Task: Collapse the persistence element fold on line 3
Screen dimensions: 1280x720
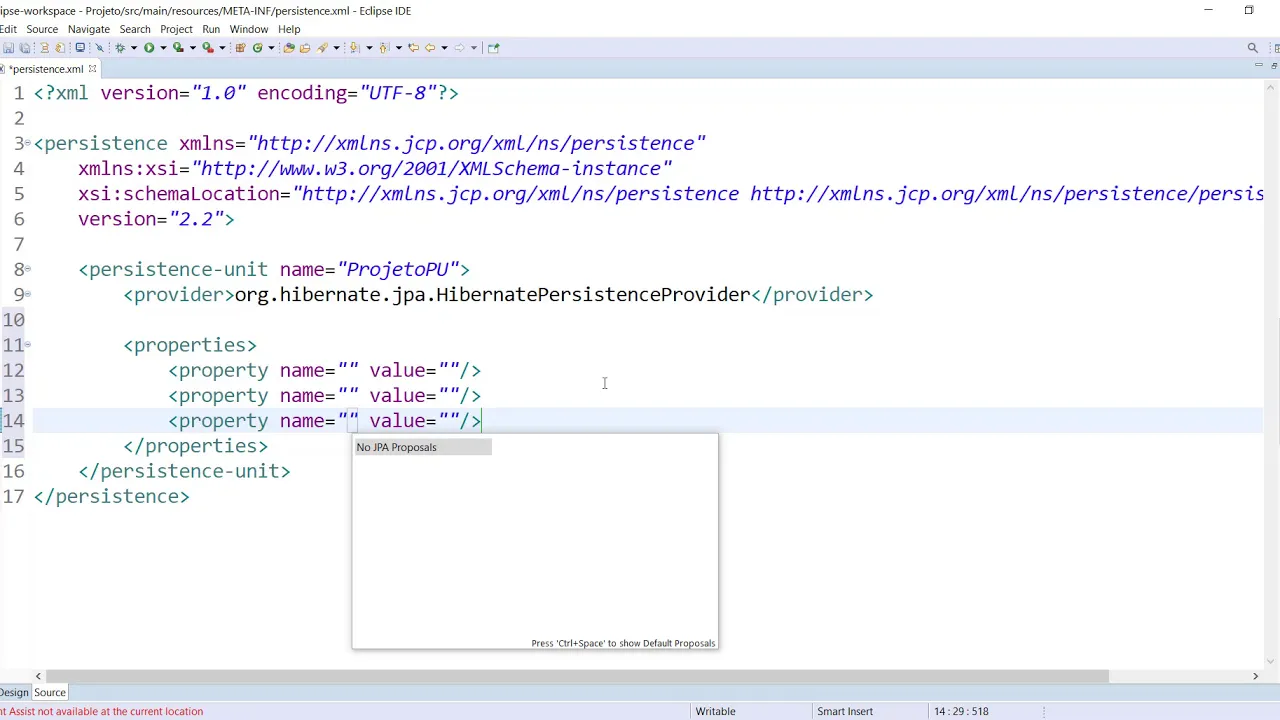Action: pos(28,143)
